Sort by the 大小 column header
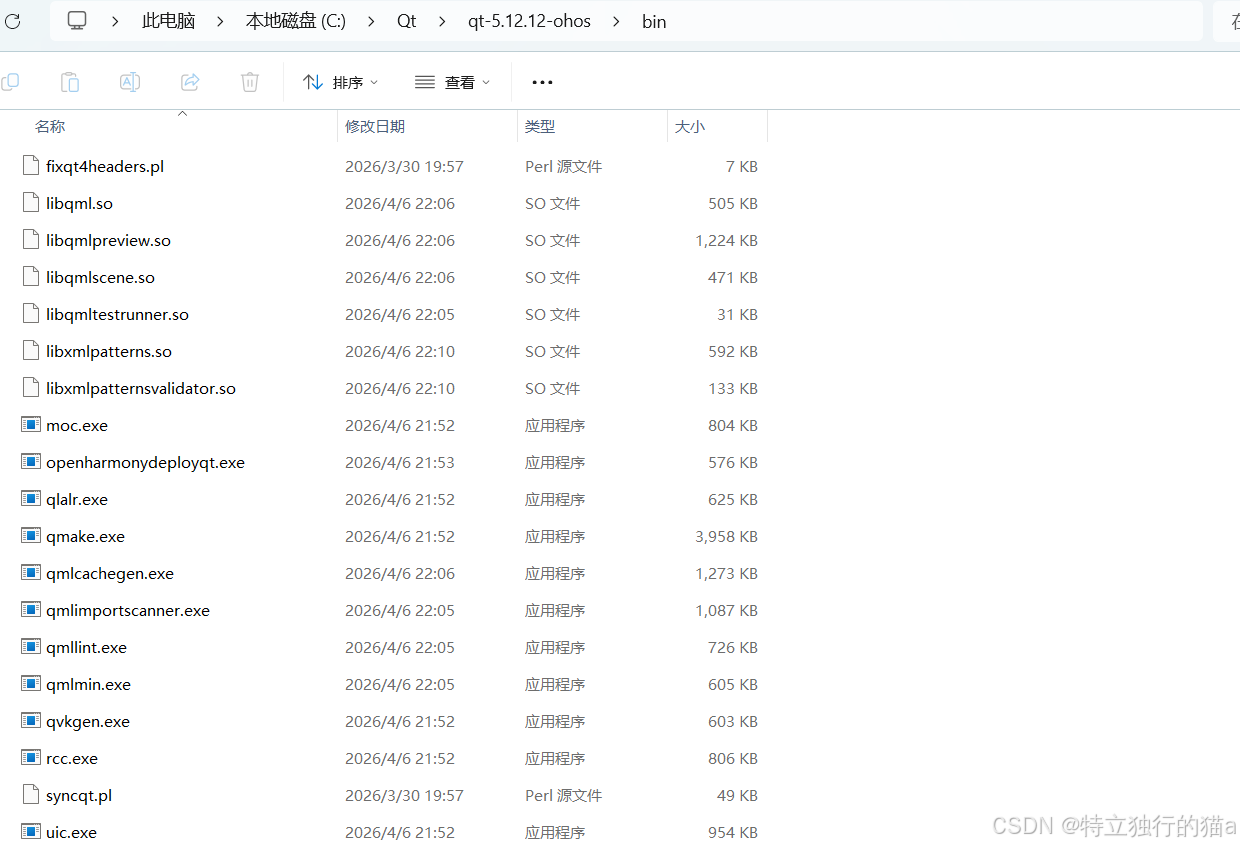This screenshot has width=1240, height=845. (x=690, y=126)
